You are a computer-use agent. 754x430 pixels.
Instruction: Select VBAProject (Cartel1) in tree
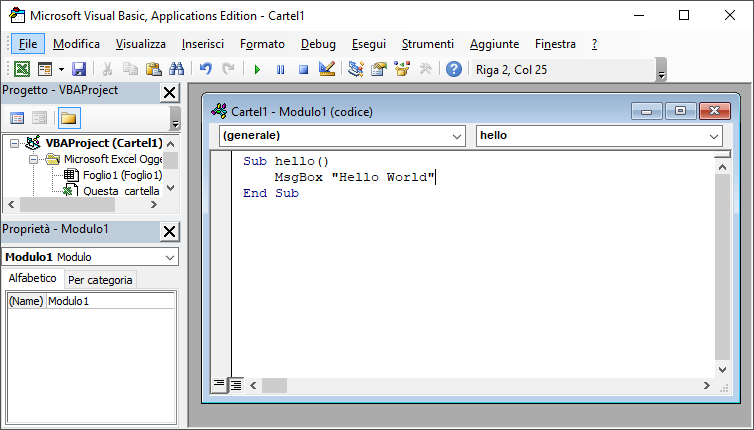coord(104,143)
